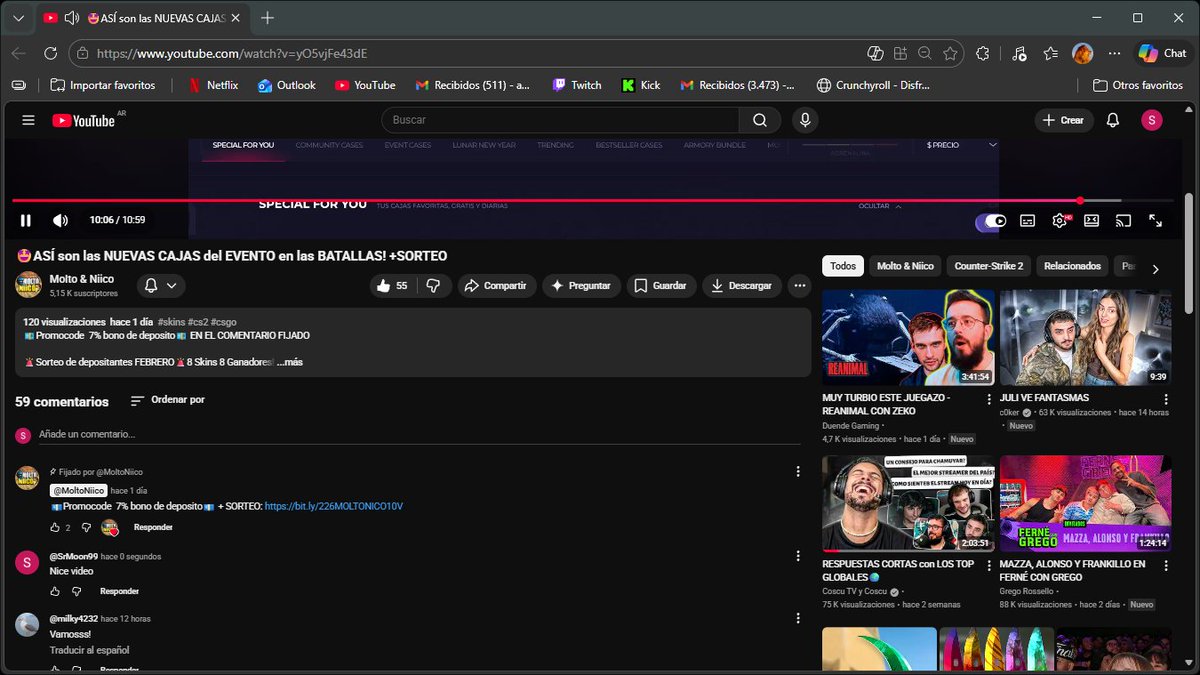Reply to the pinned @MoltoNiico comment
This screenshot has height=675, width=1200.
click(x=153, y=527)
